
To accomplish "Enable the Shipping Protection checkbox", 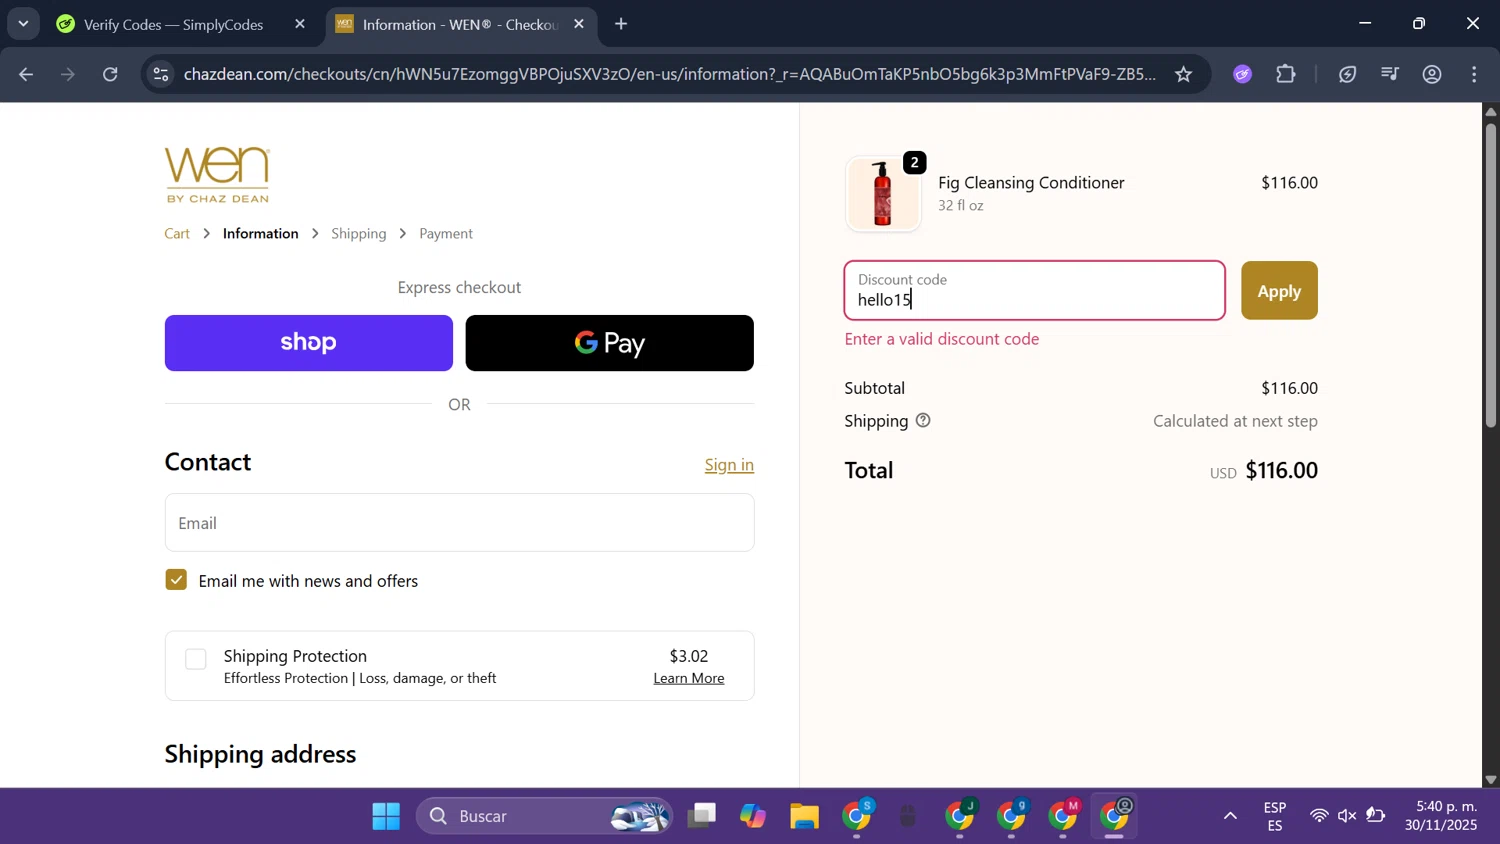I will tap(196, 659).
